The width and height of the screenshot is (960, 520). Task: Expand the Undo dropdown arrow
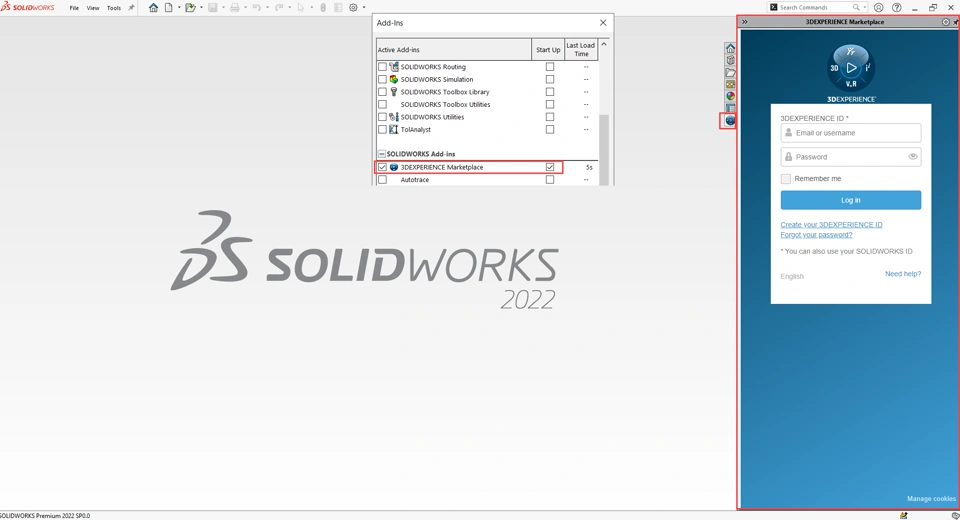tap(267, 7)
